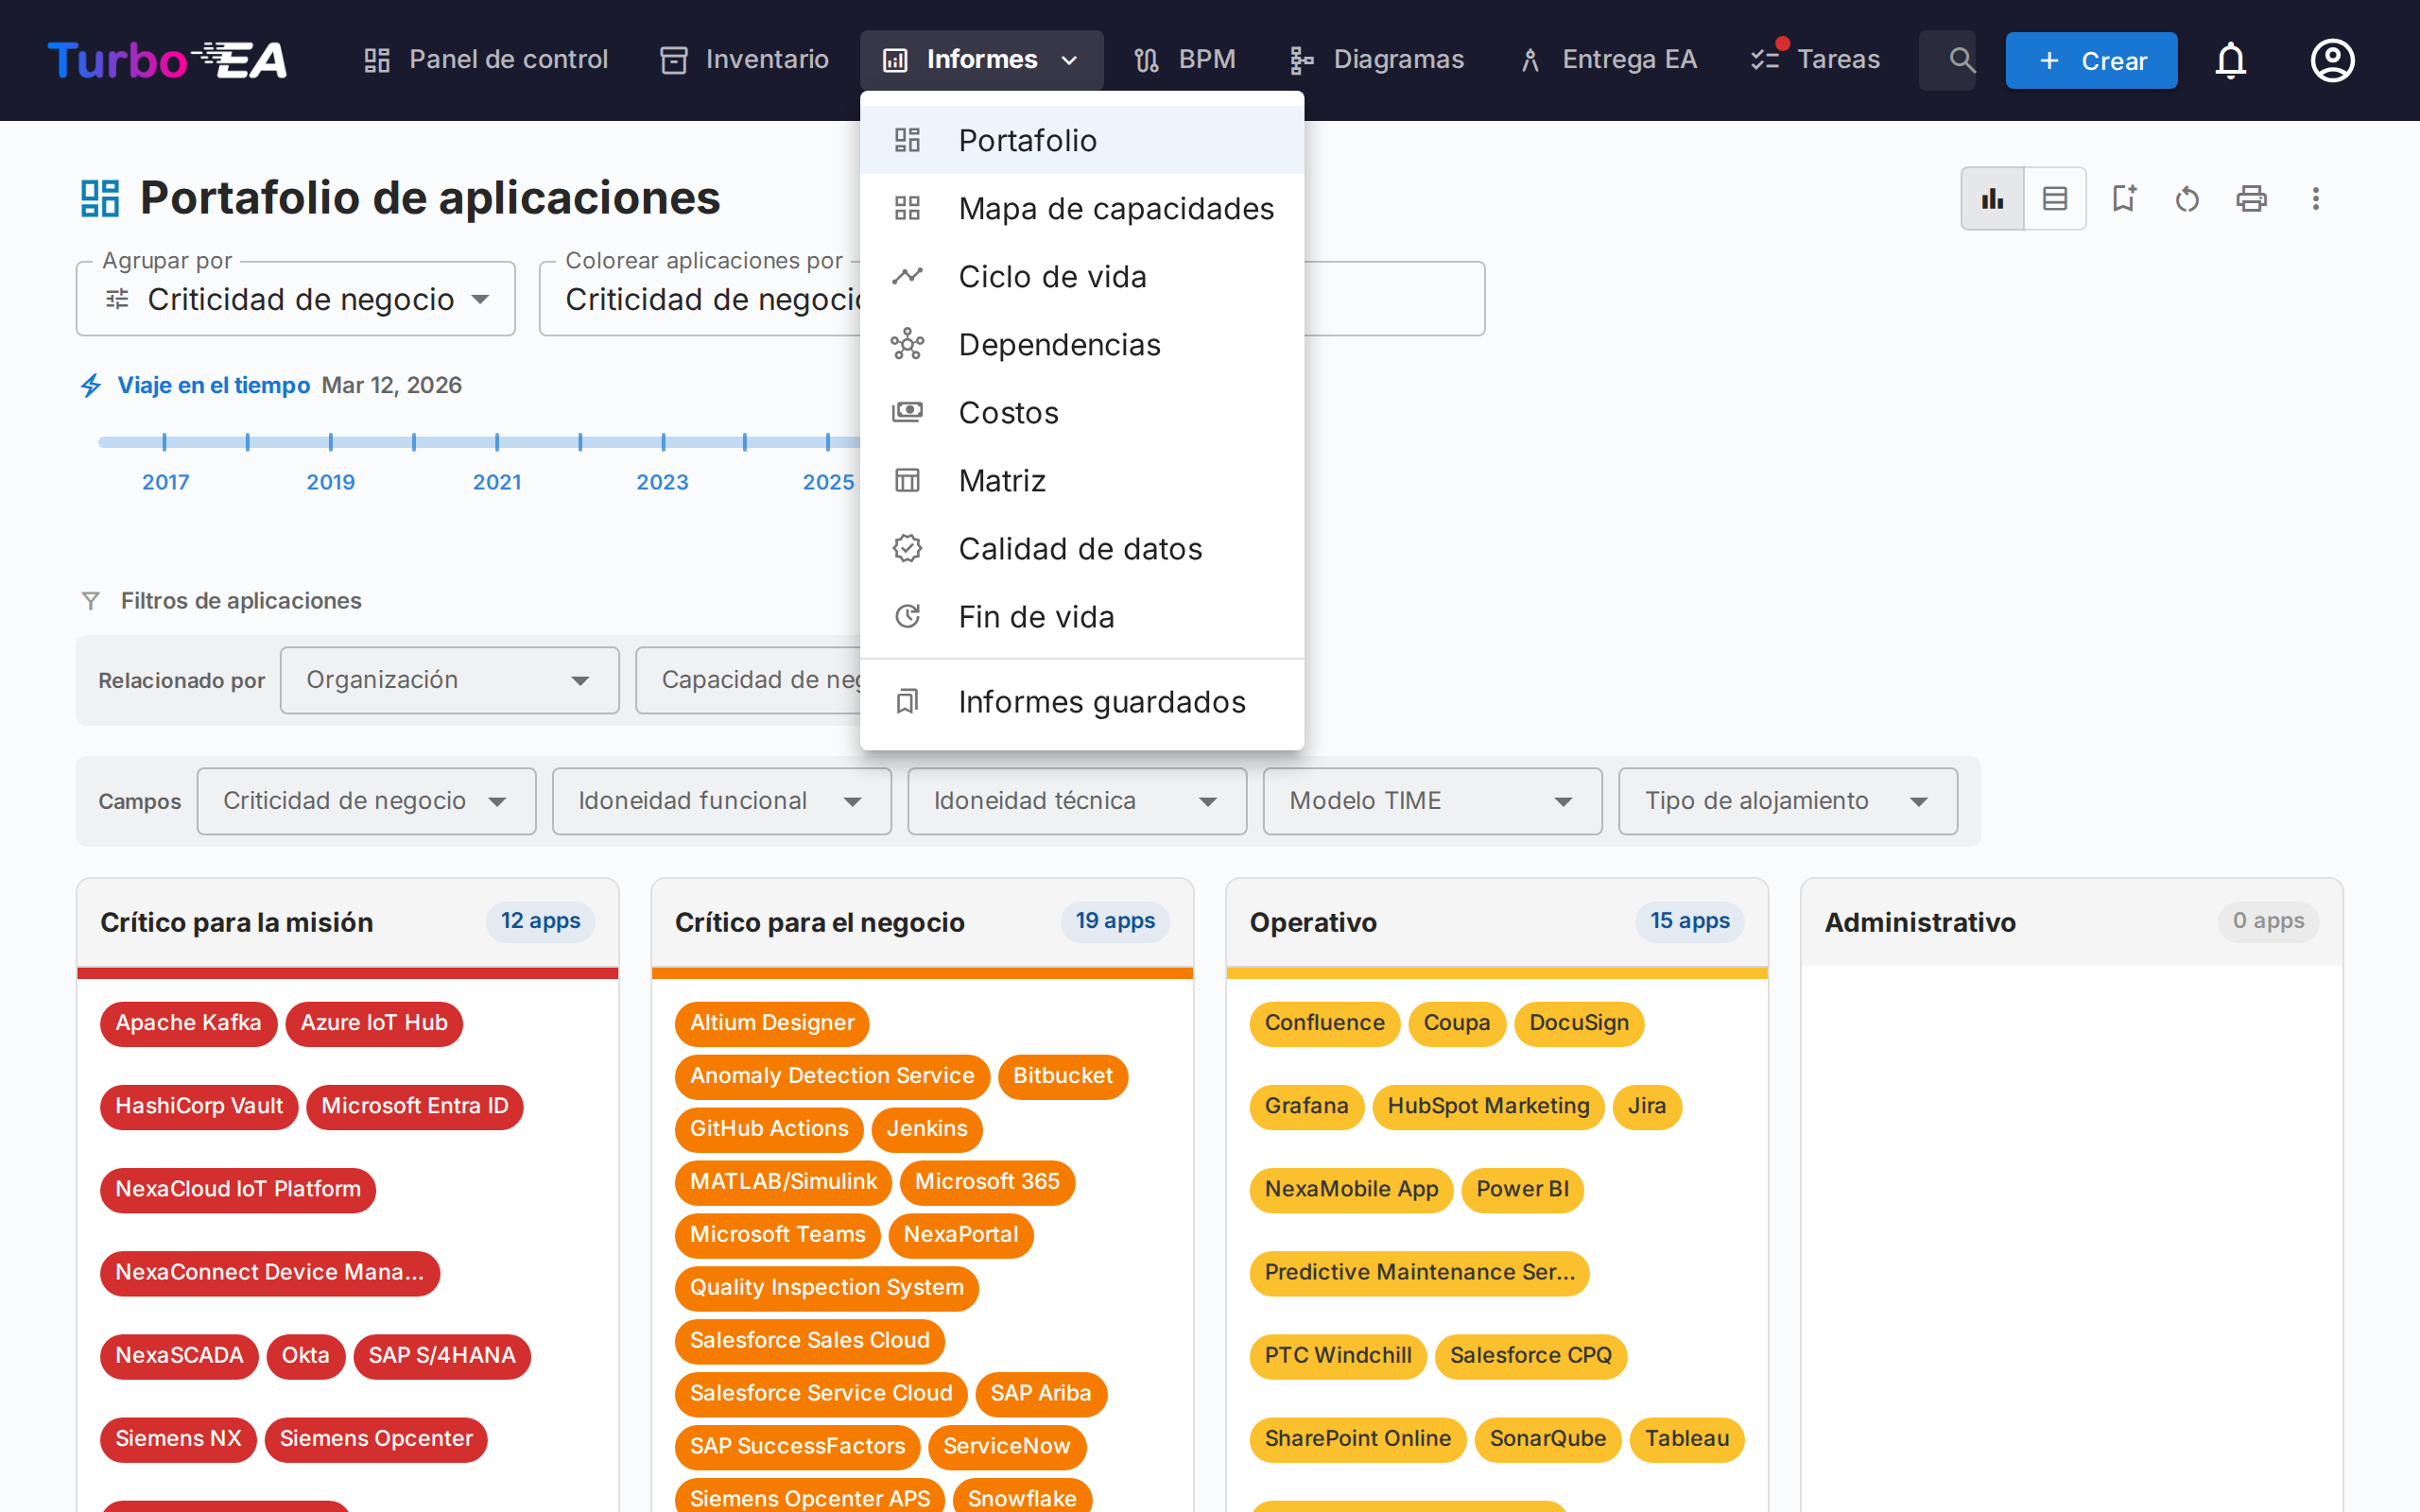
Task: Expand the Agrupar por dropdown
Action: tap(296, 299)
